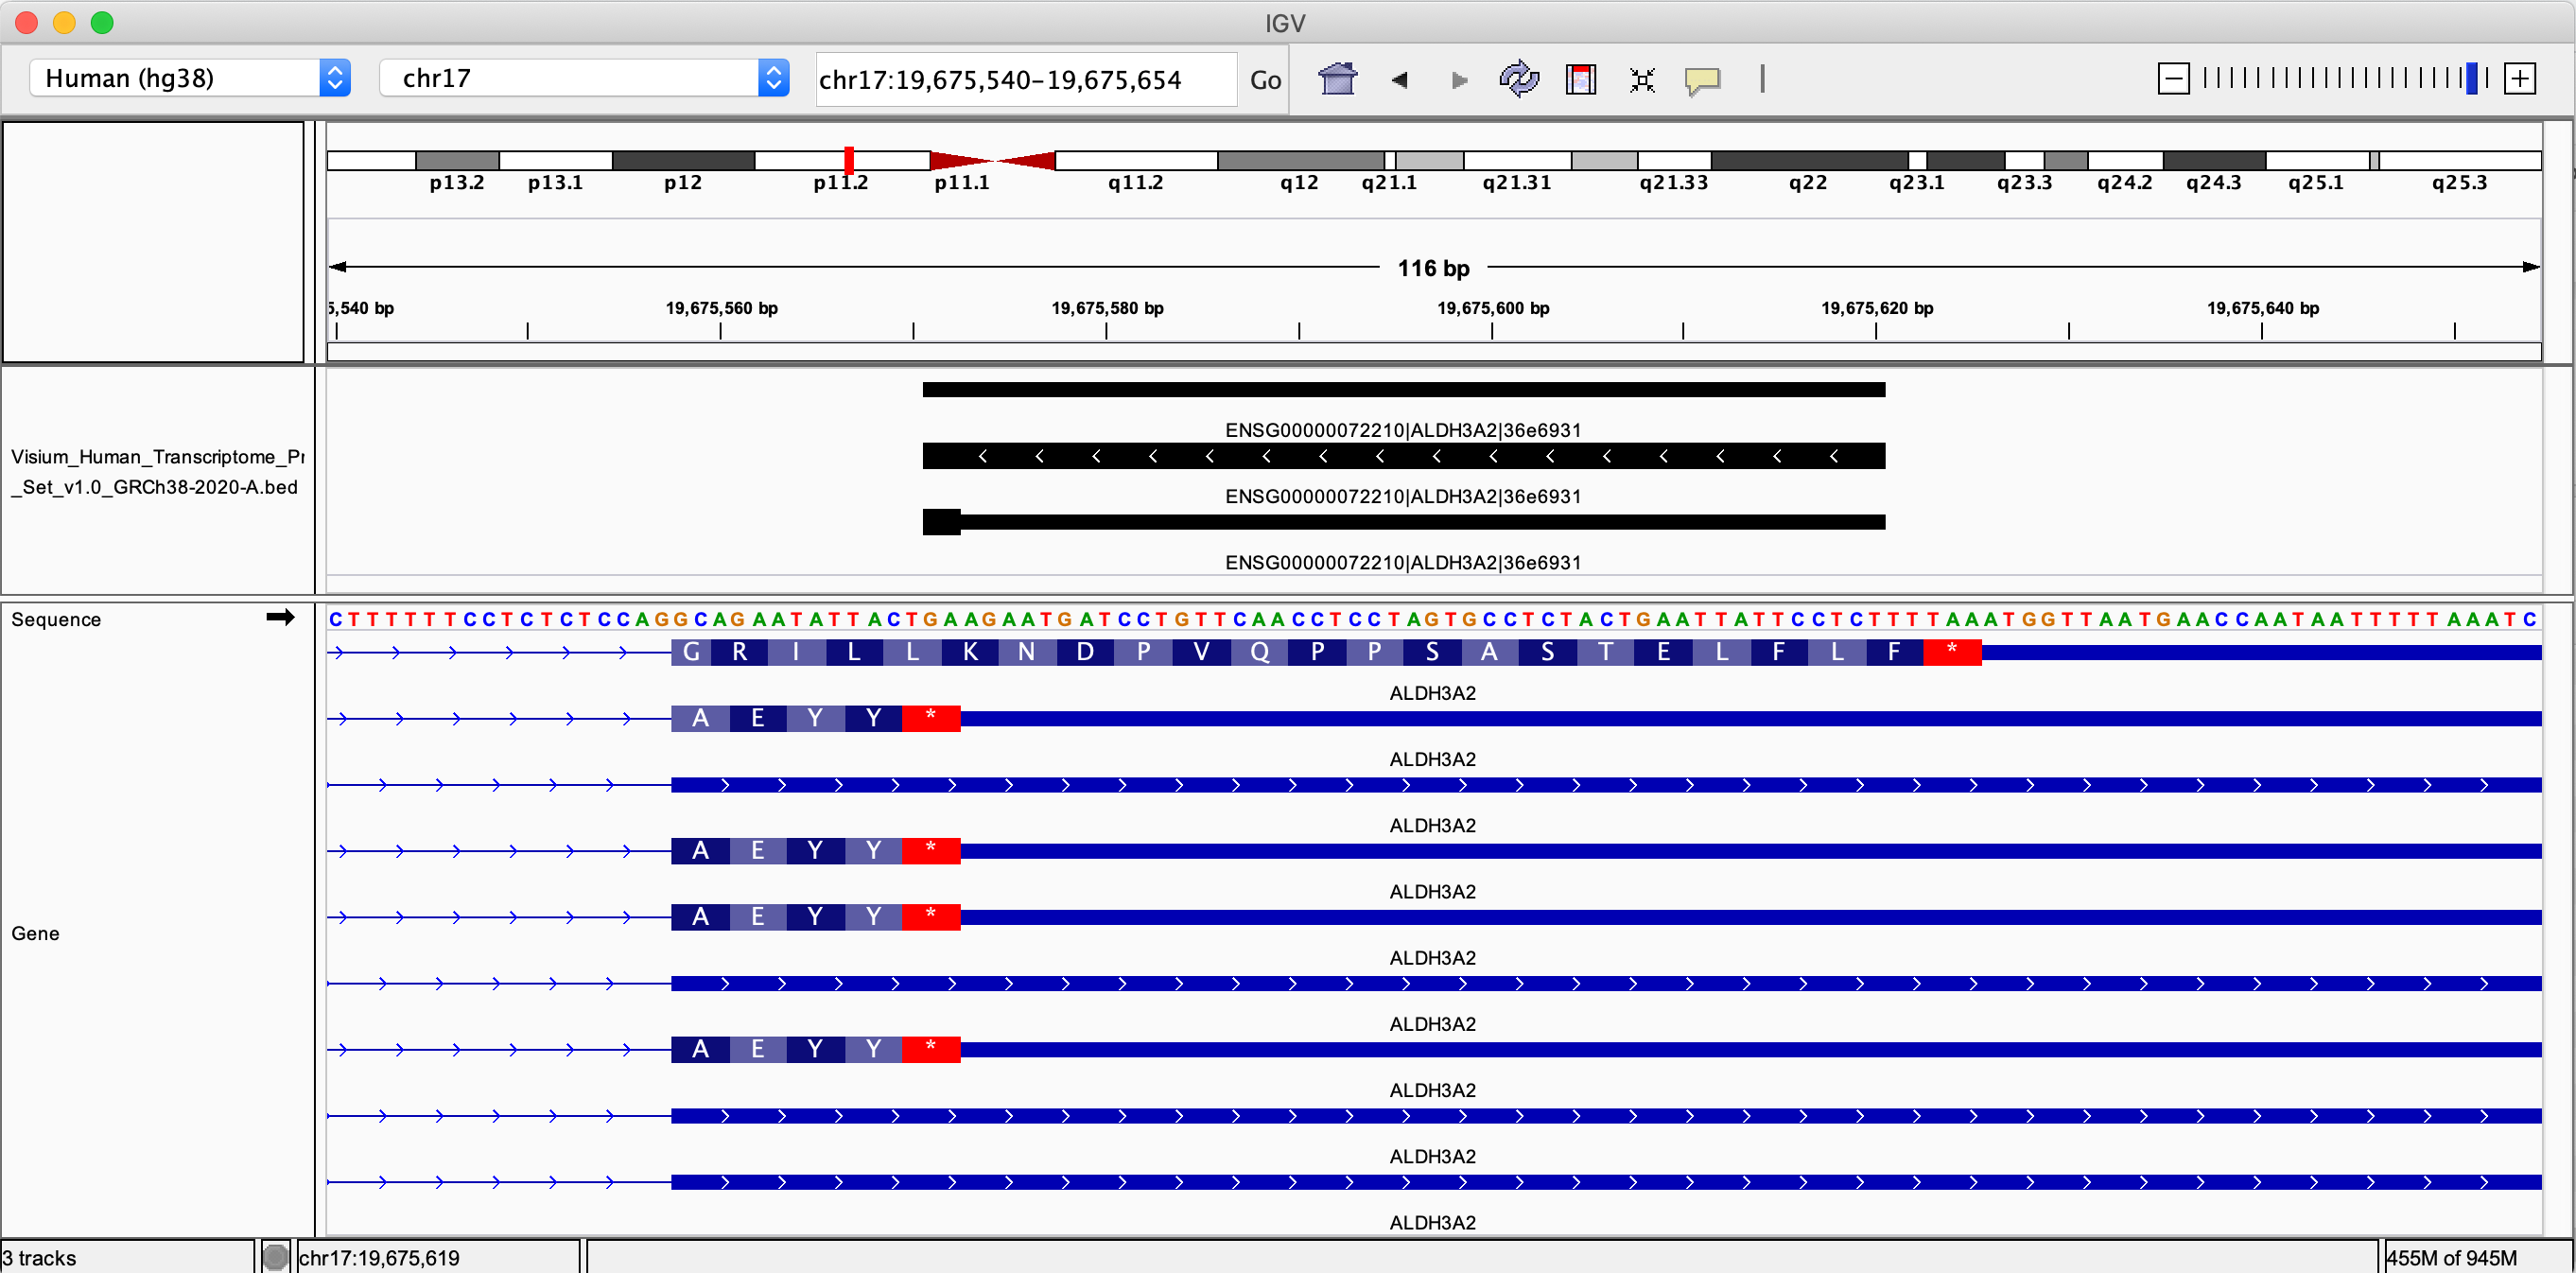Click the first ENSG00000072210 probe feature bar
The width and height of the screenshot is (2576, 1273).
[x=1403, y=390]
